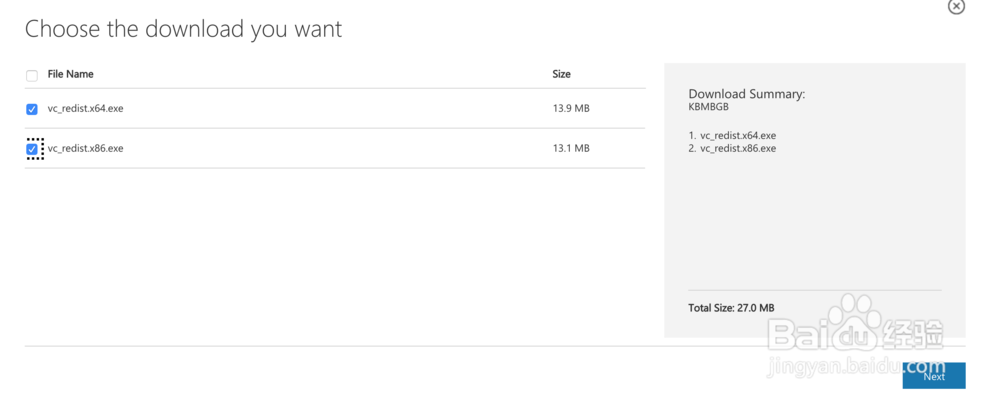Click the Total Size 27.0 MB text
The height and width of the screenshot is (400, 1000).
[731, 308]
